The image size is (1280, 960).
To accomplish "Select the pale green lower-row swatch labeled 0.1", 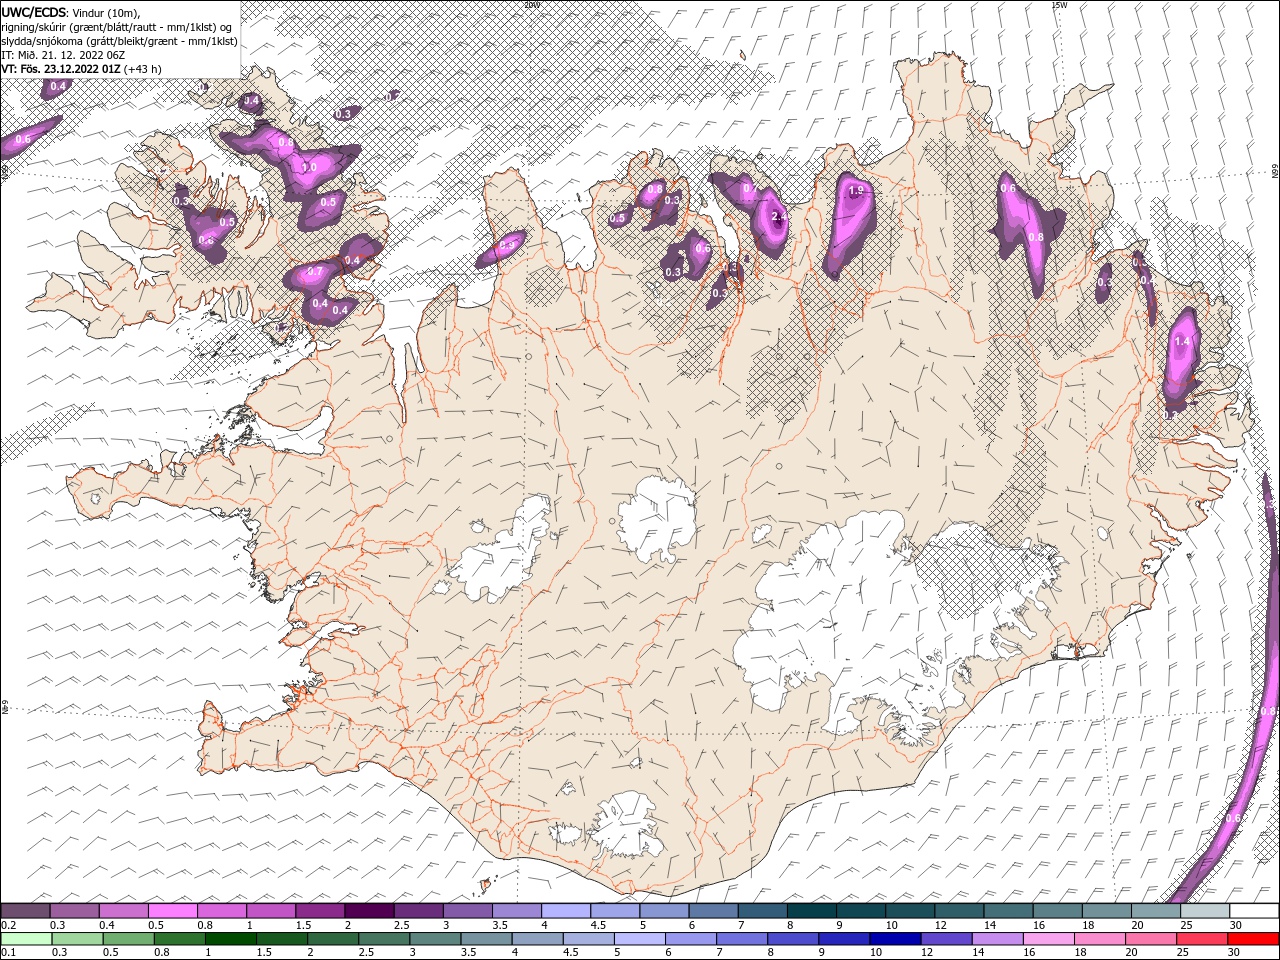I will tap(26, 938).
